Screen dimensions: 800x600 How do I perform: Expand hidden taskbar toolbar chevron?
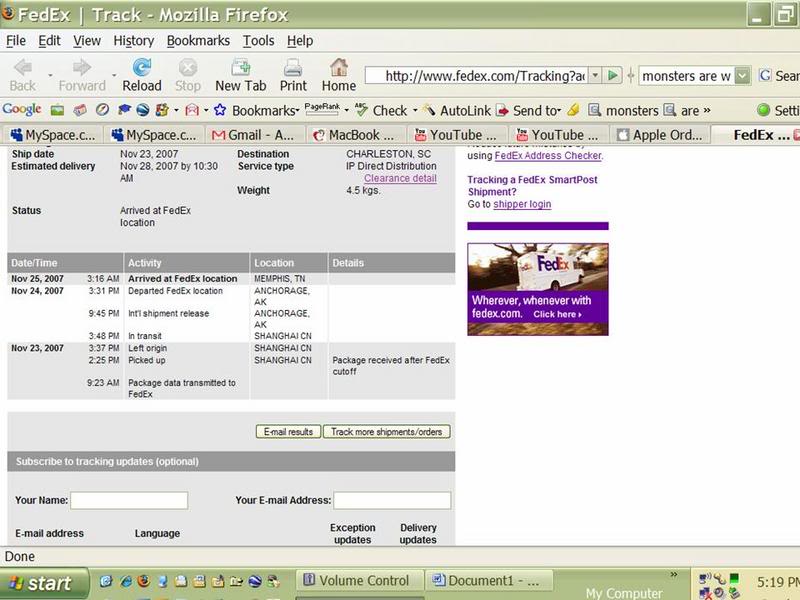pyautogui.click(x=673, y=574)
